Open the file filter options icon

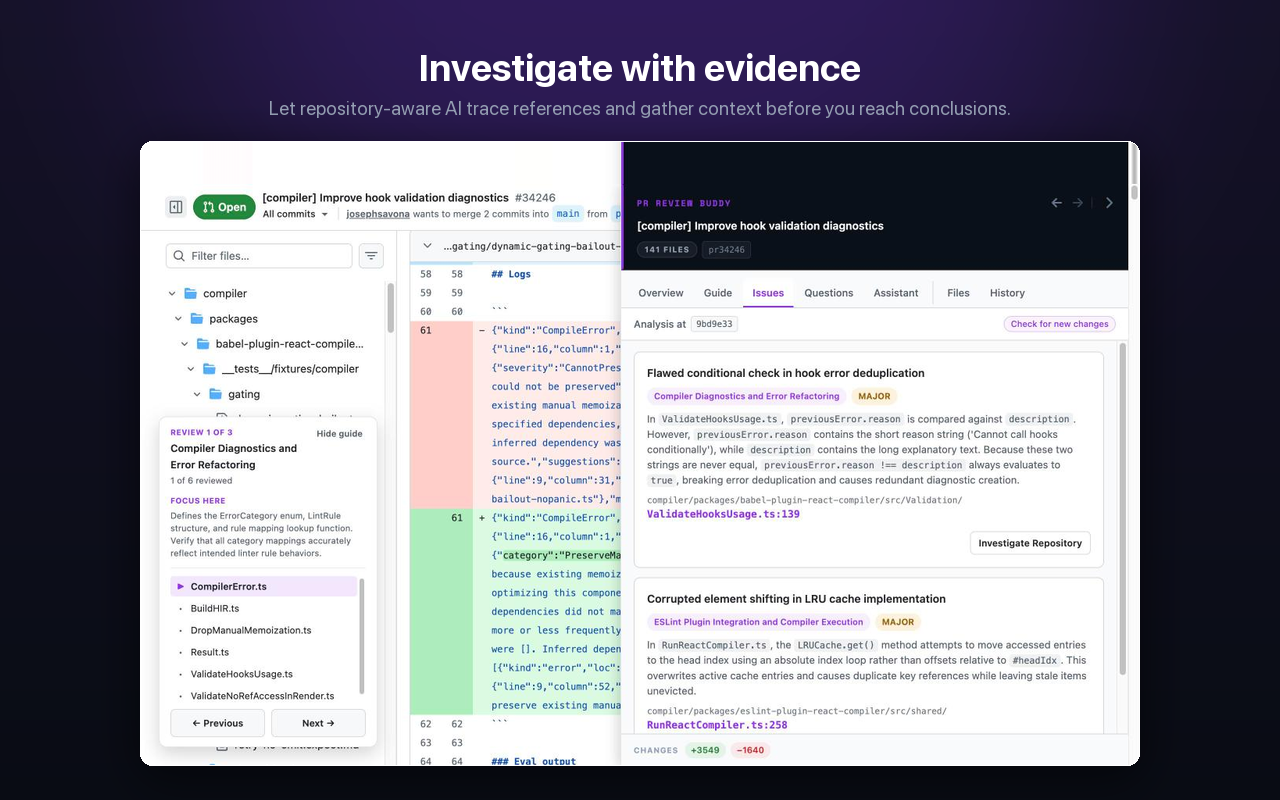click(372, 256)
